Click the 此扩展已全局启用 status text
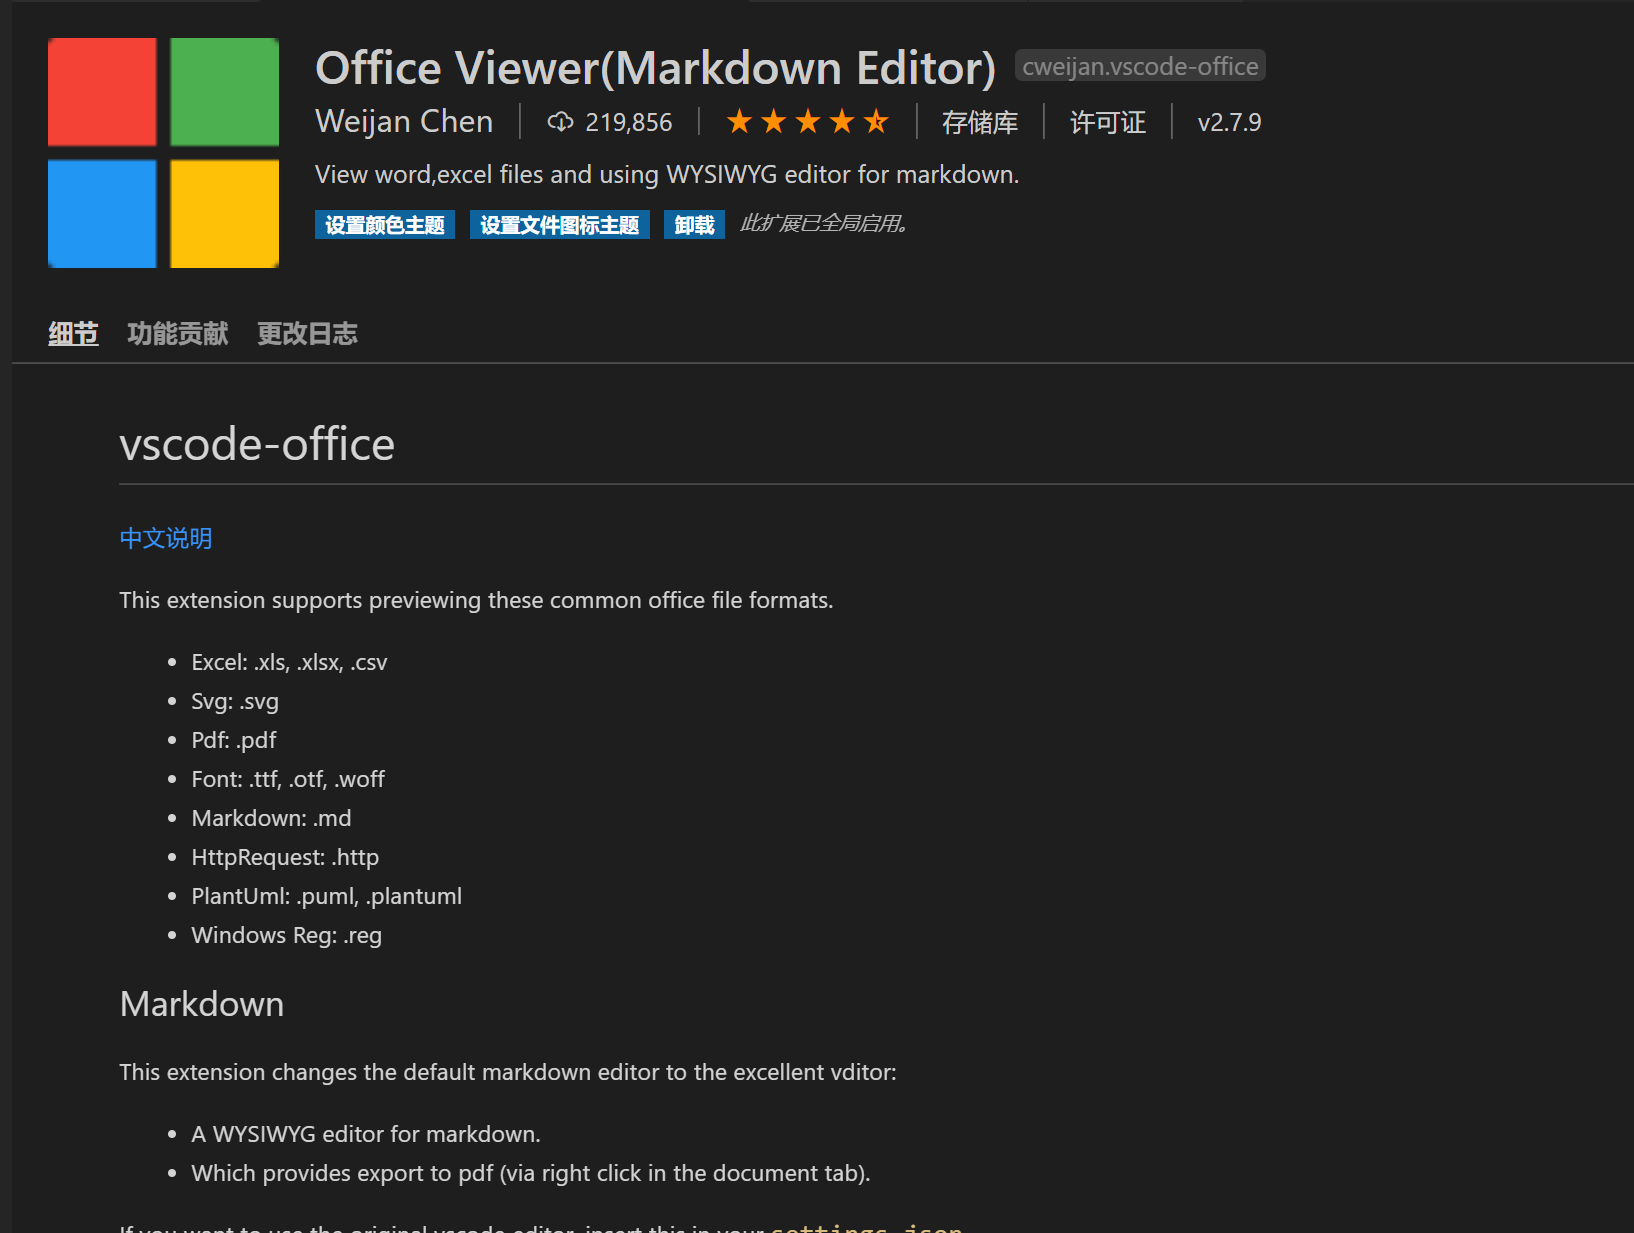The width and height of the screenshot is (1634, 1233). (x=824, y=224)
